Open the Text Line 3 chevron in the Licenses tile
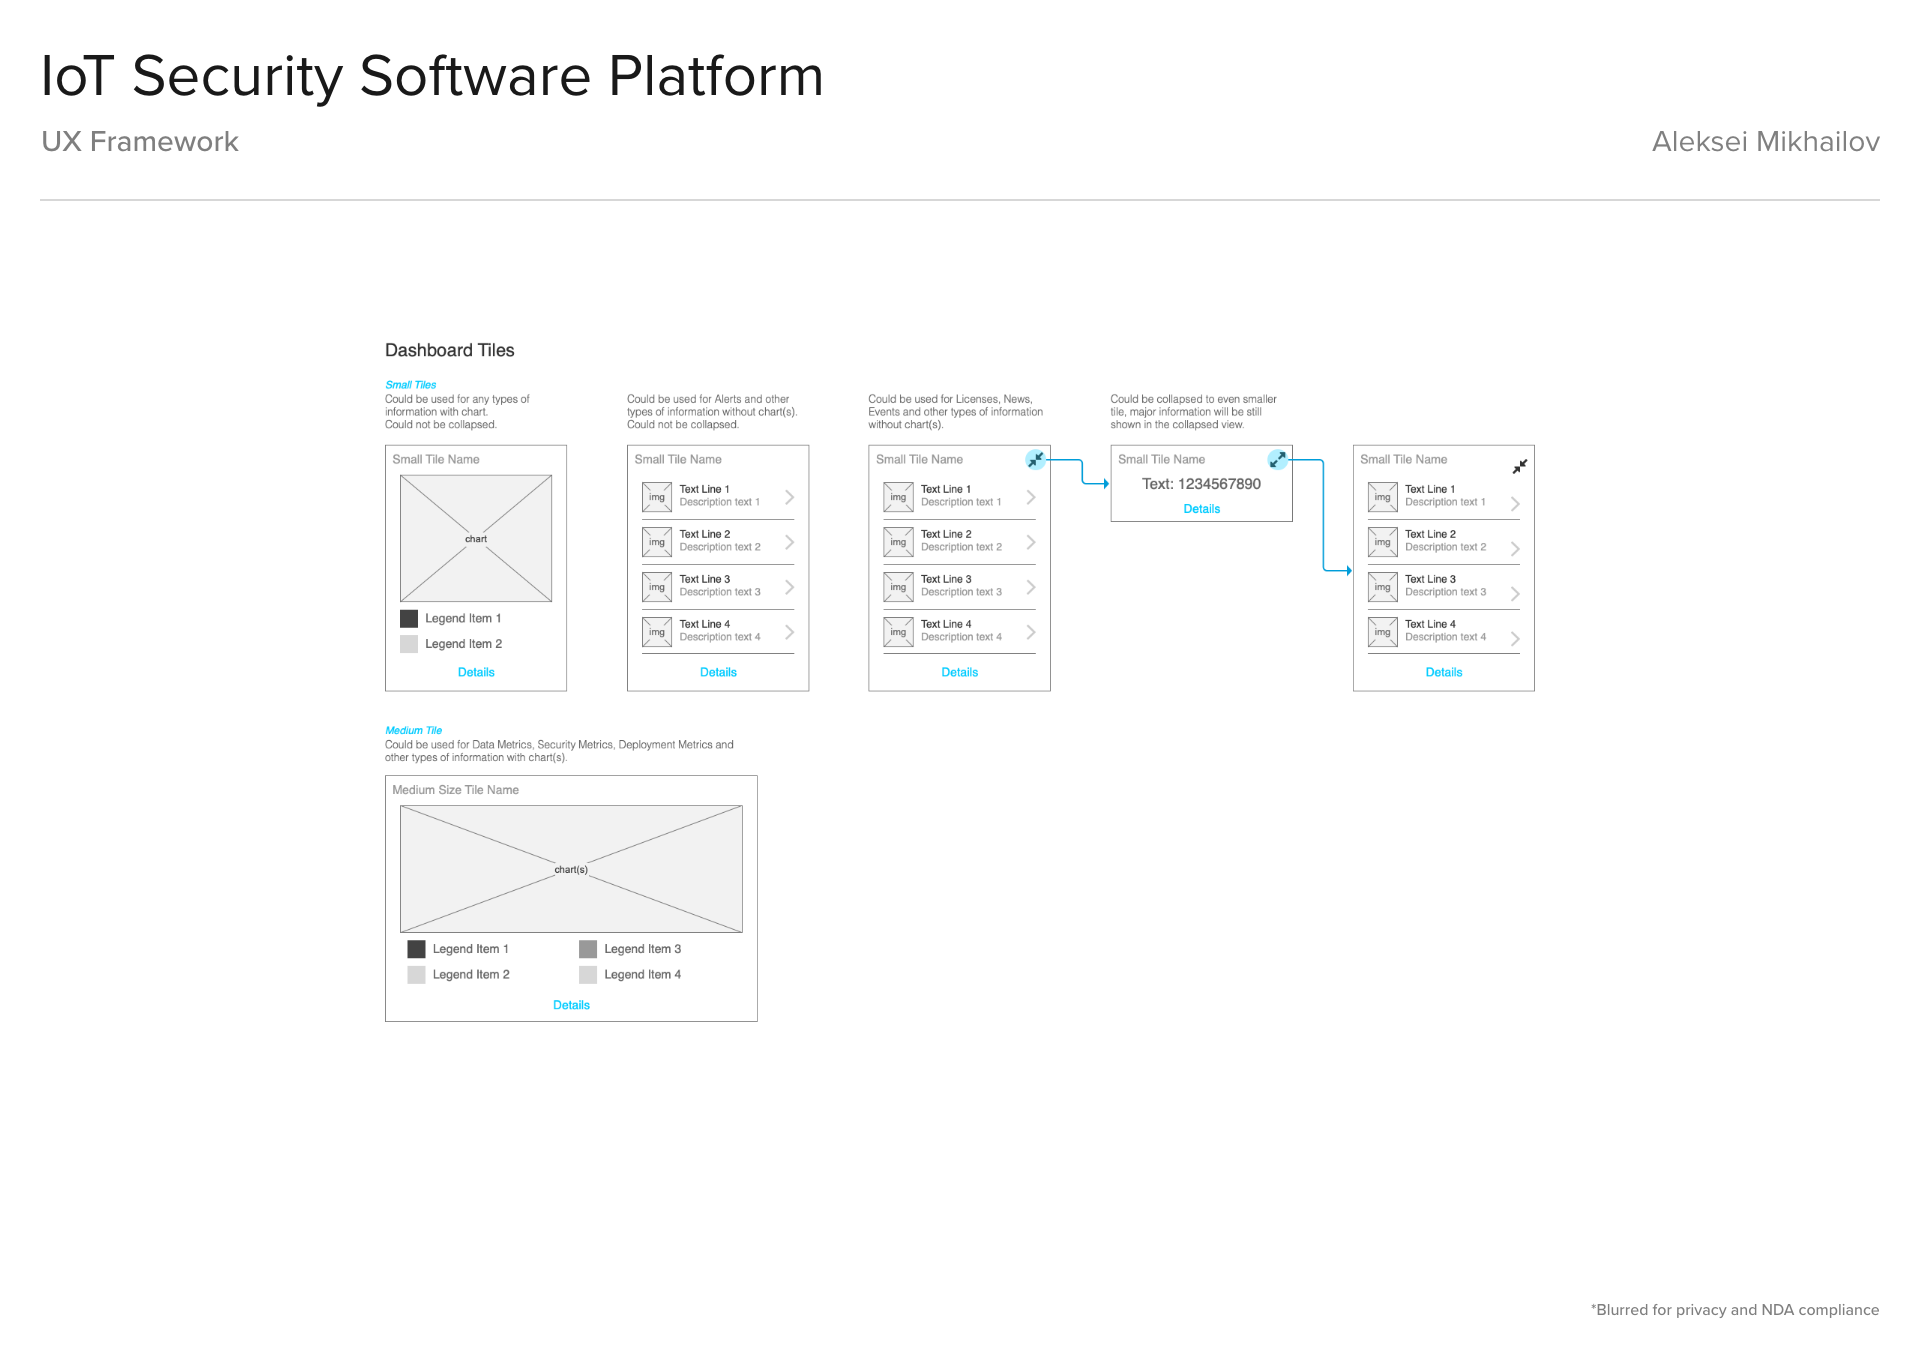The image size is (1920, 1360). pyautogui.click(x=1030, y=587)
